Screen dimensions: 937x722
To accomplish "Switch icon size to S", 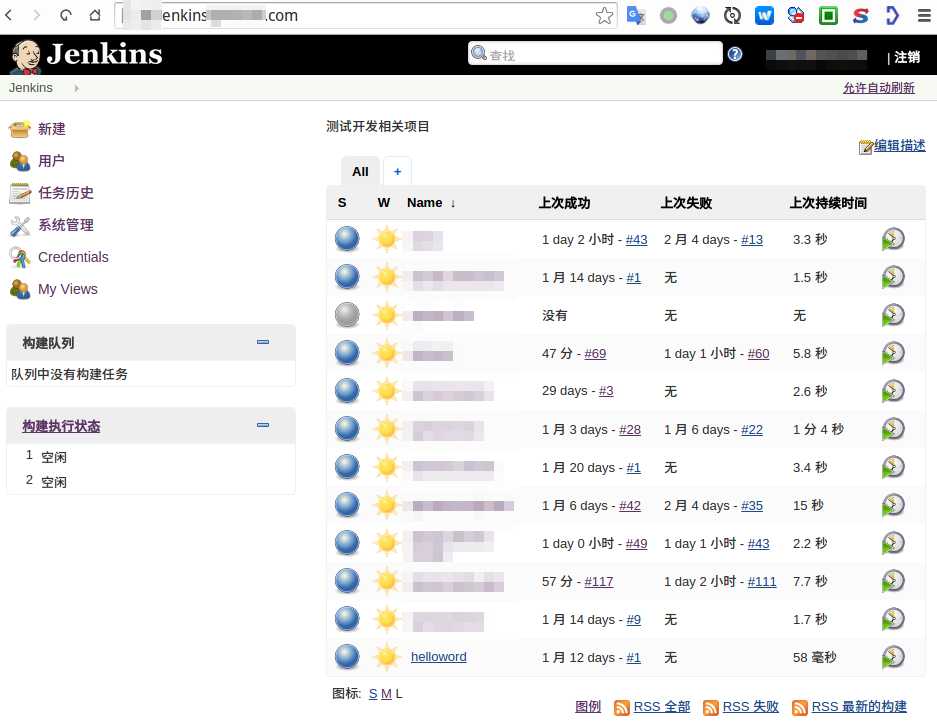I will 373,694.
